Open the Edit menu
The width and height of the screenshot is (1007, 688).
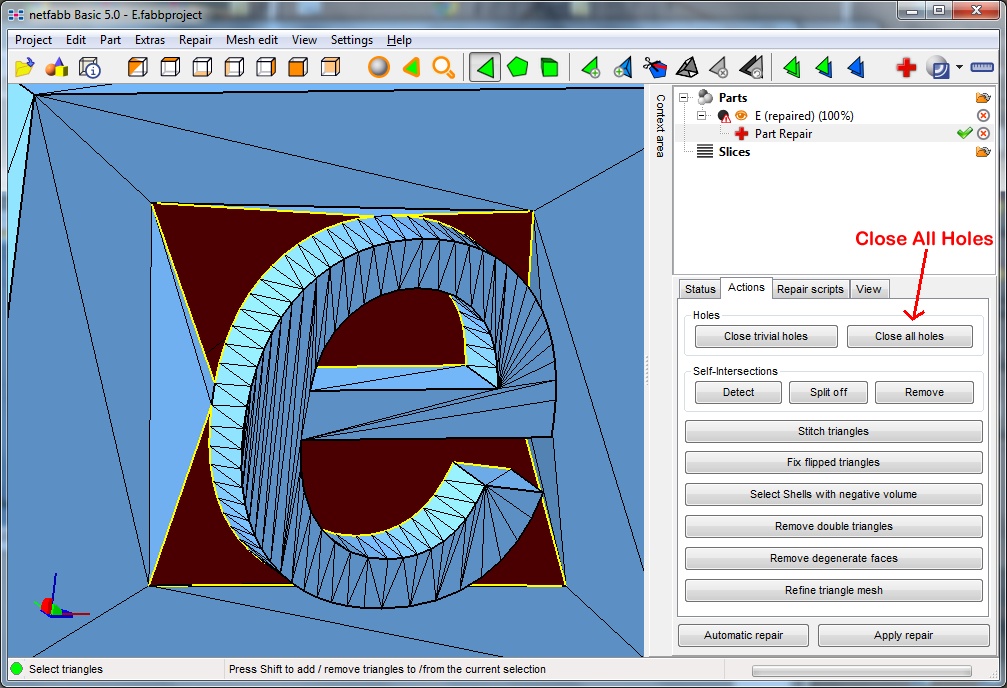tap(76, 40)
